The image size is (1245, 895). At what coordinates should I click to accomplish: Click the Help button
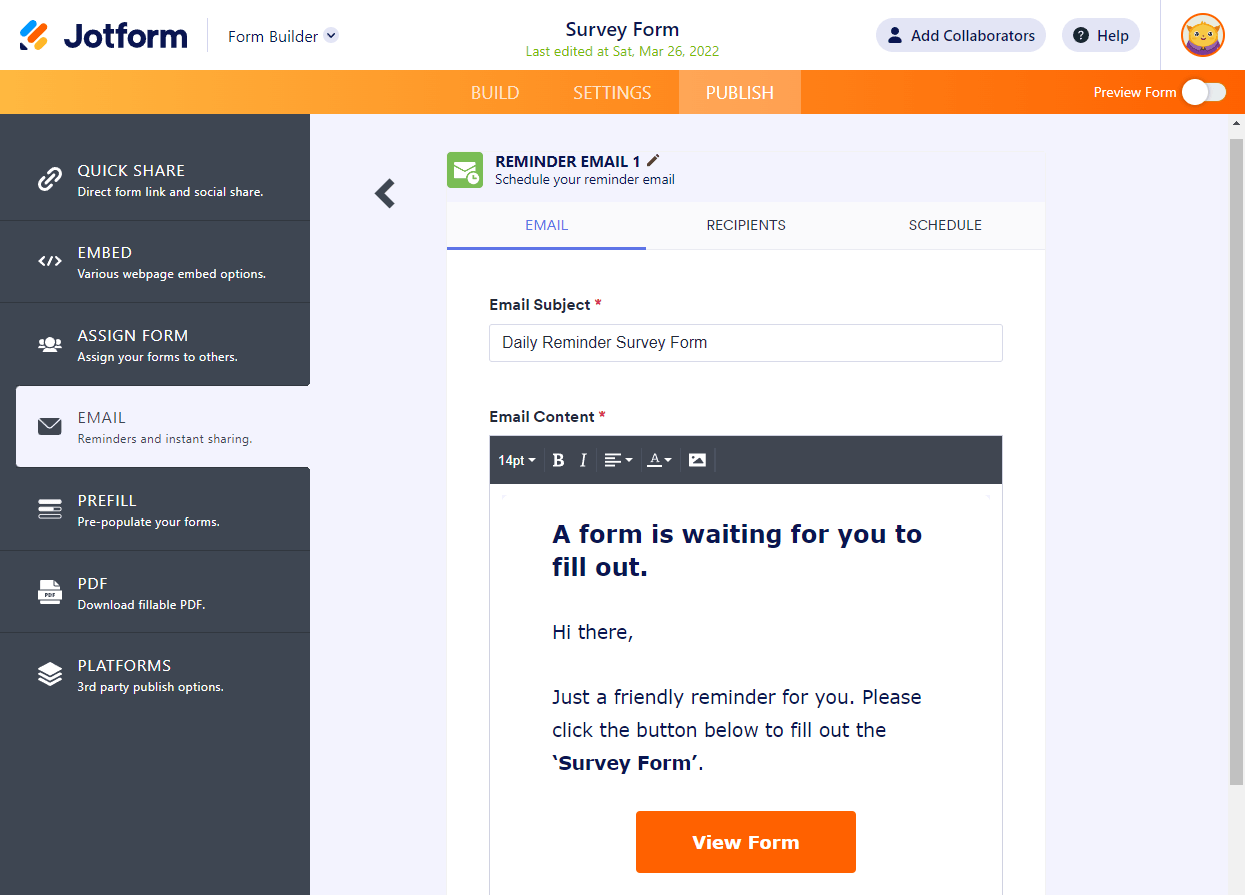pyautogui.click(x=1100, y=36)
